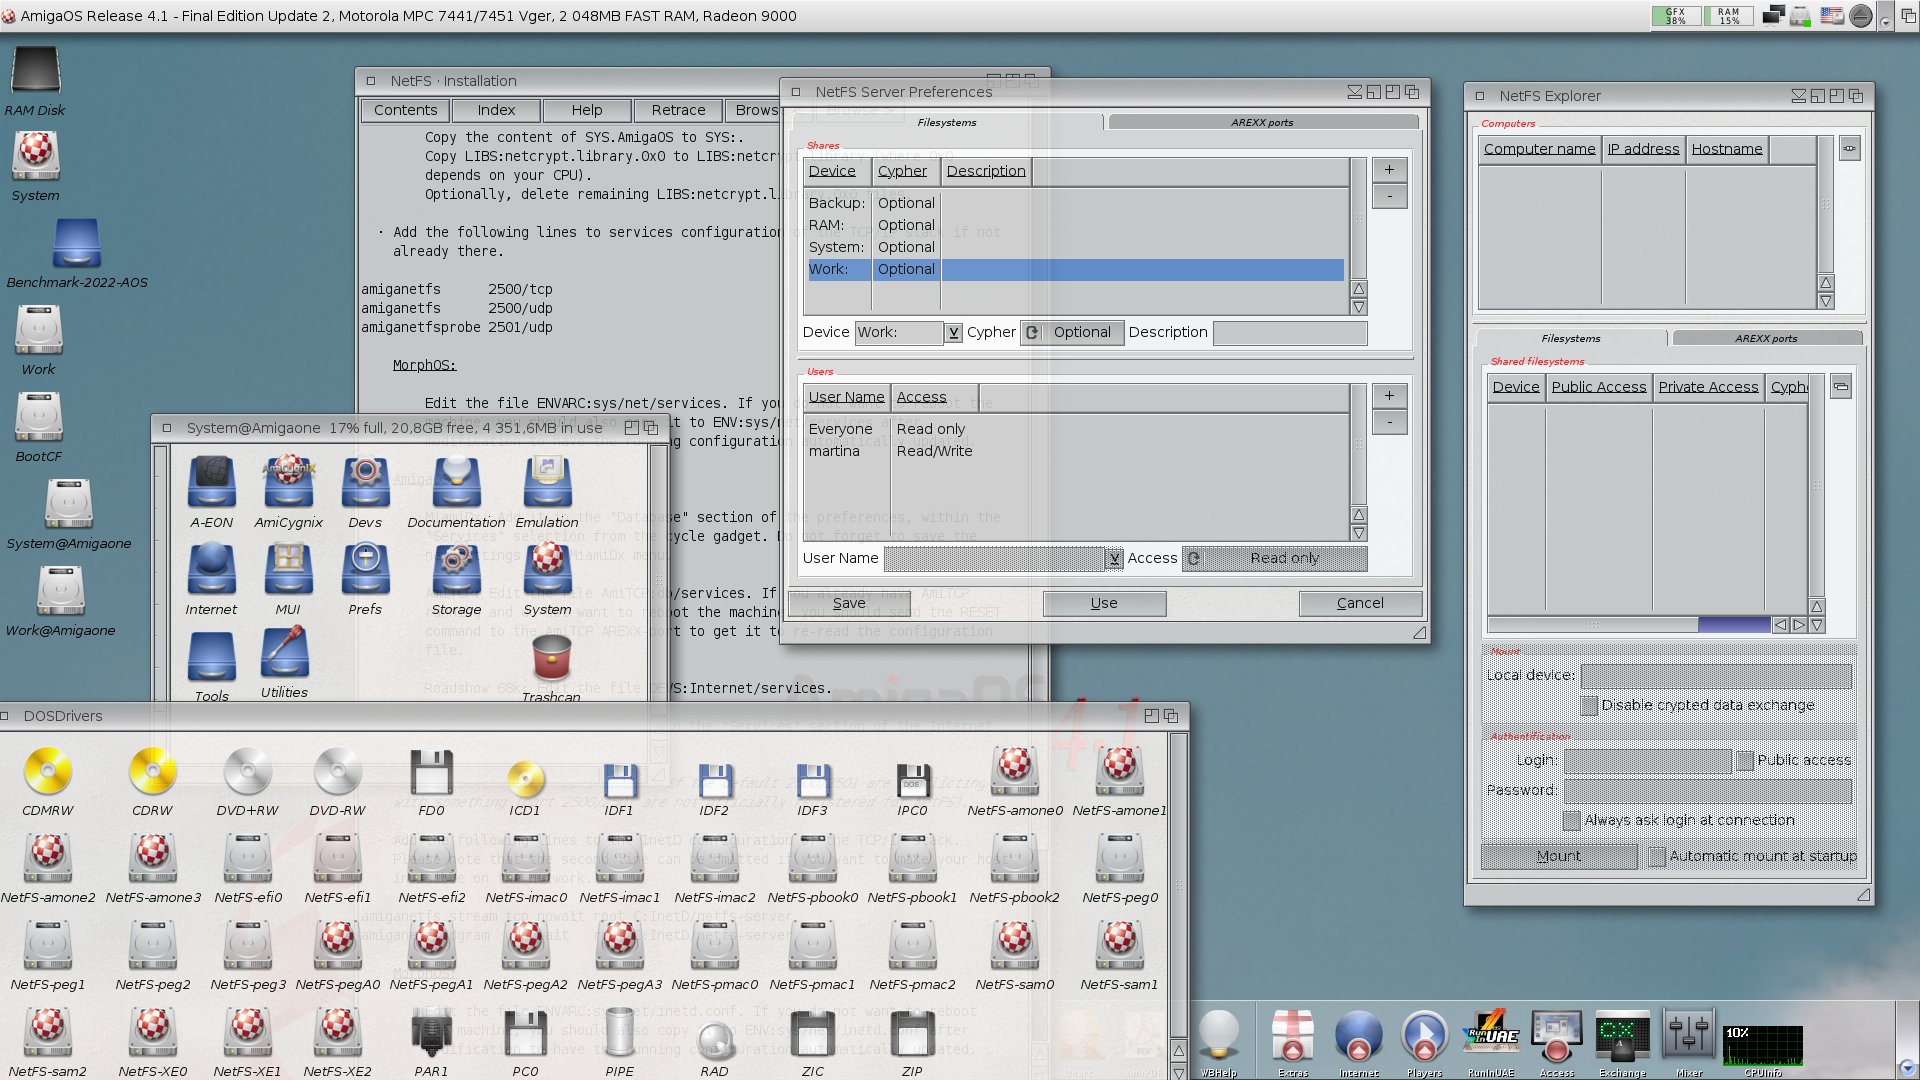Click the Save button in NetFS Server Preferences
The image size is (1920, 1080).
click(x=848, y=603)
